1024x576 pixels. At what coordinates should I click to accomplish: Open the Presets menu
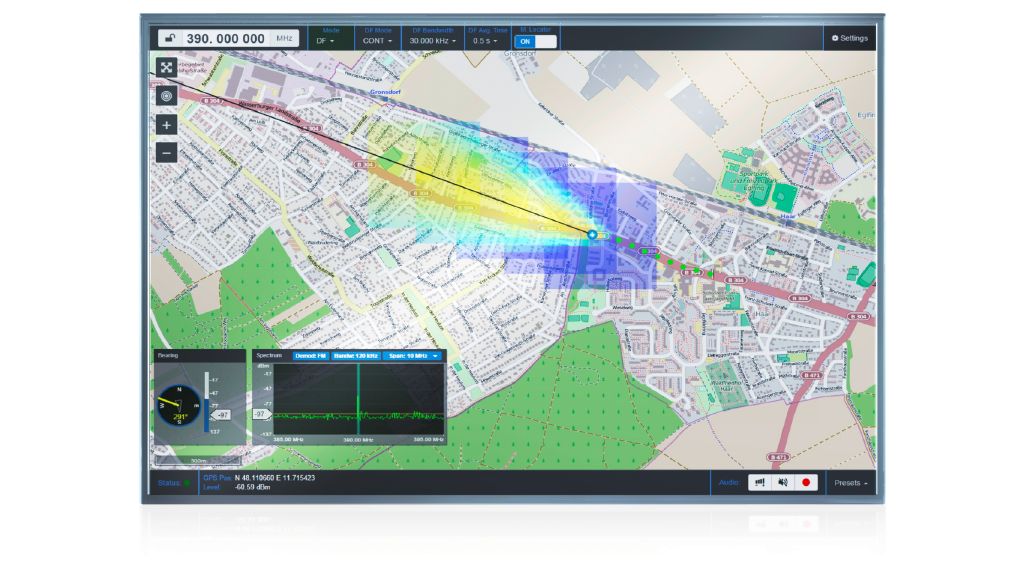point(851,482)
